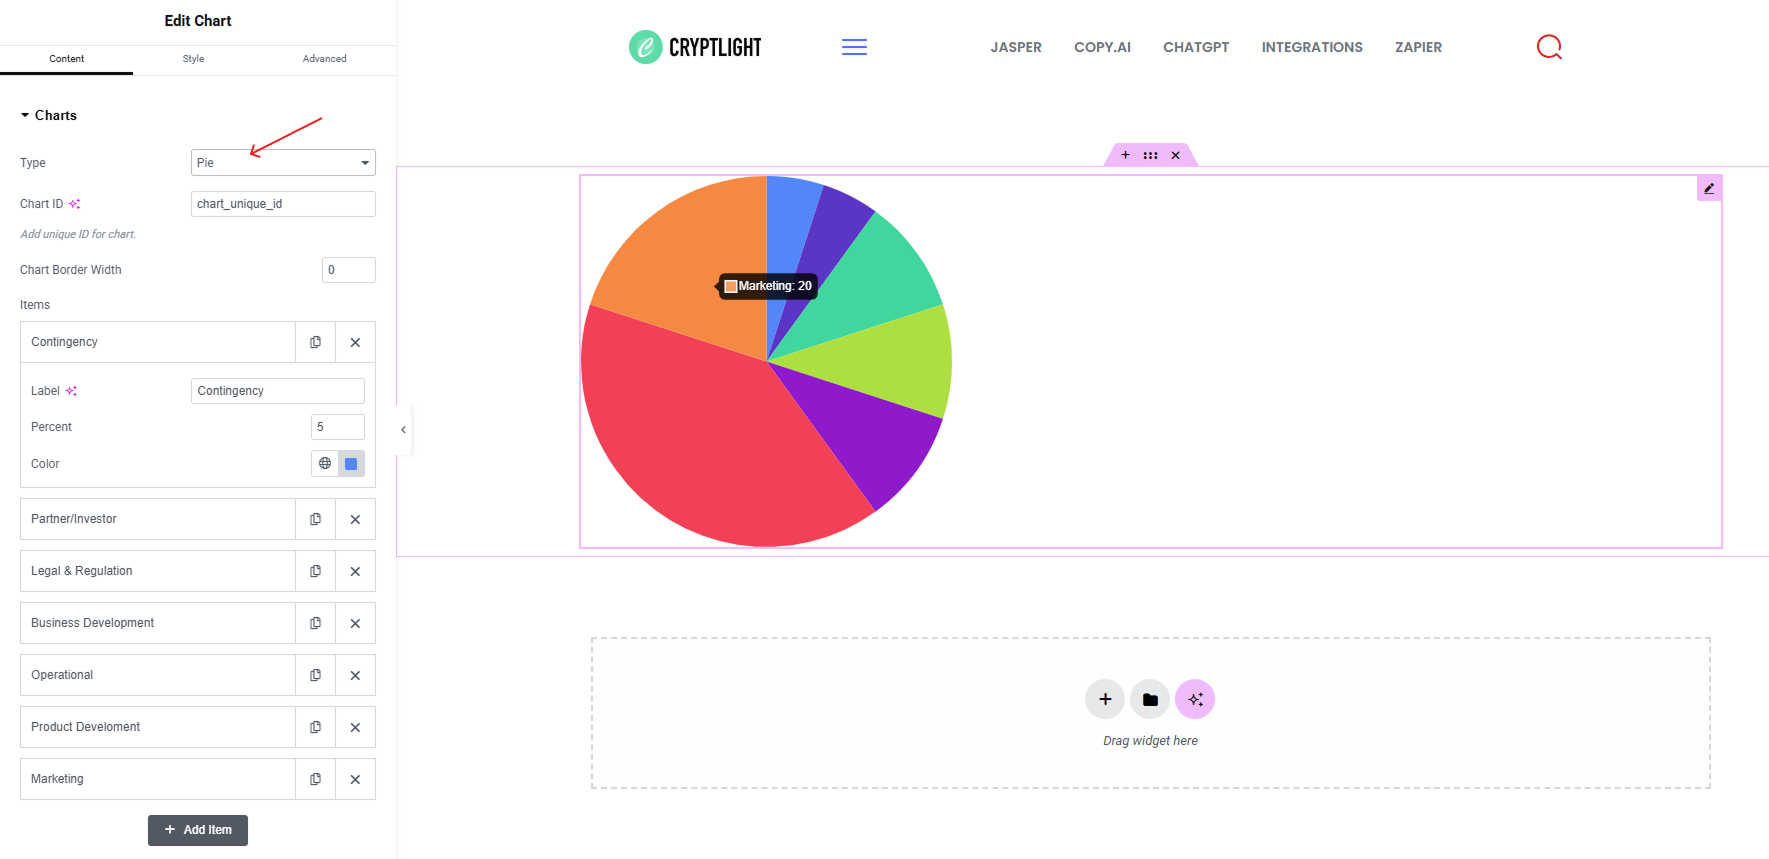Grab the section edit dots handle
The height and width of the screenshot is (859, 1769).
[x=1150, y=155]
